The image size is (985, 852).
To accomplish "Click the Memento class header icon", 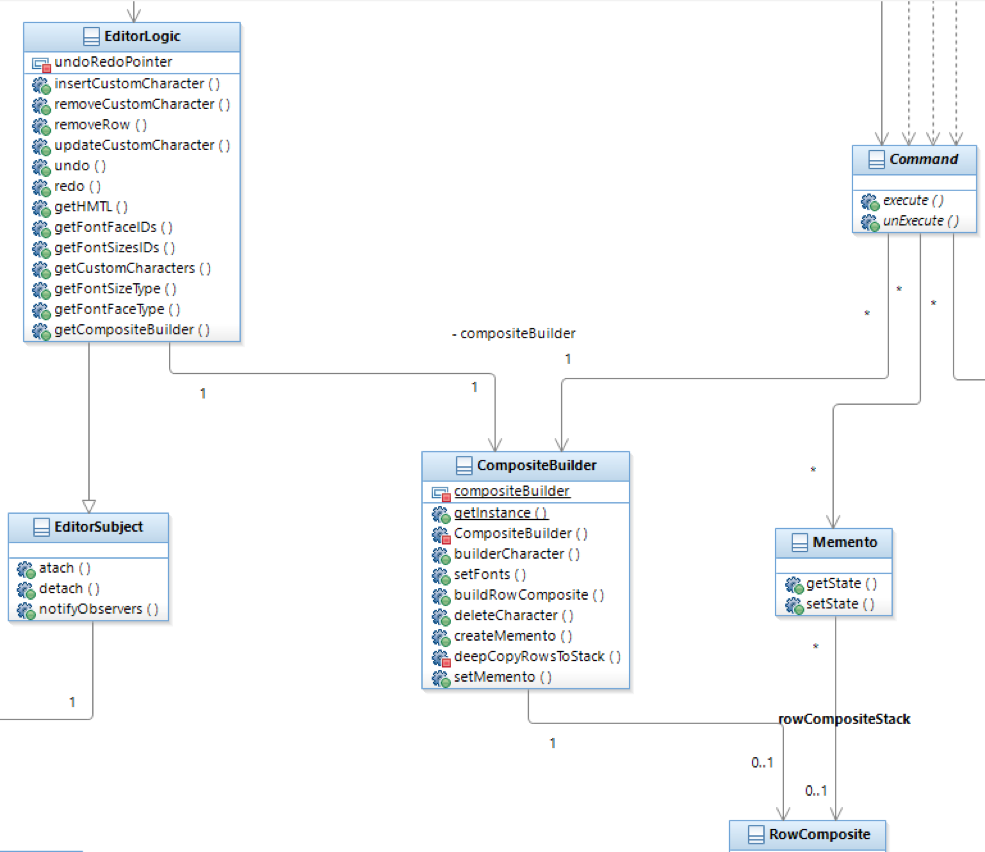I will (x=800, y=542).
